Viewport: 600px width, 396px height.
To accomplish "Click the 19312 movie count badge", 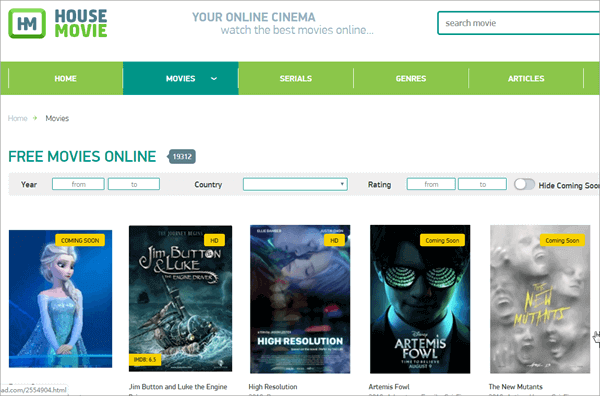I will coord(181,156).
